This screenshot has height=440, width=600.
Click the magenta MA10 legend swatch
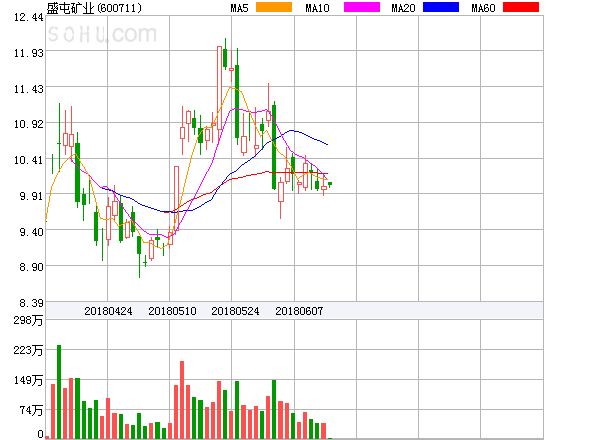coord(362,7)
